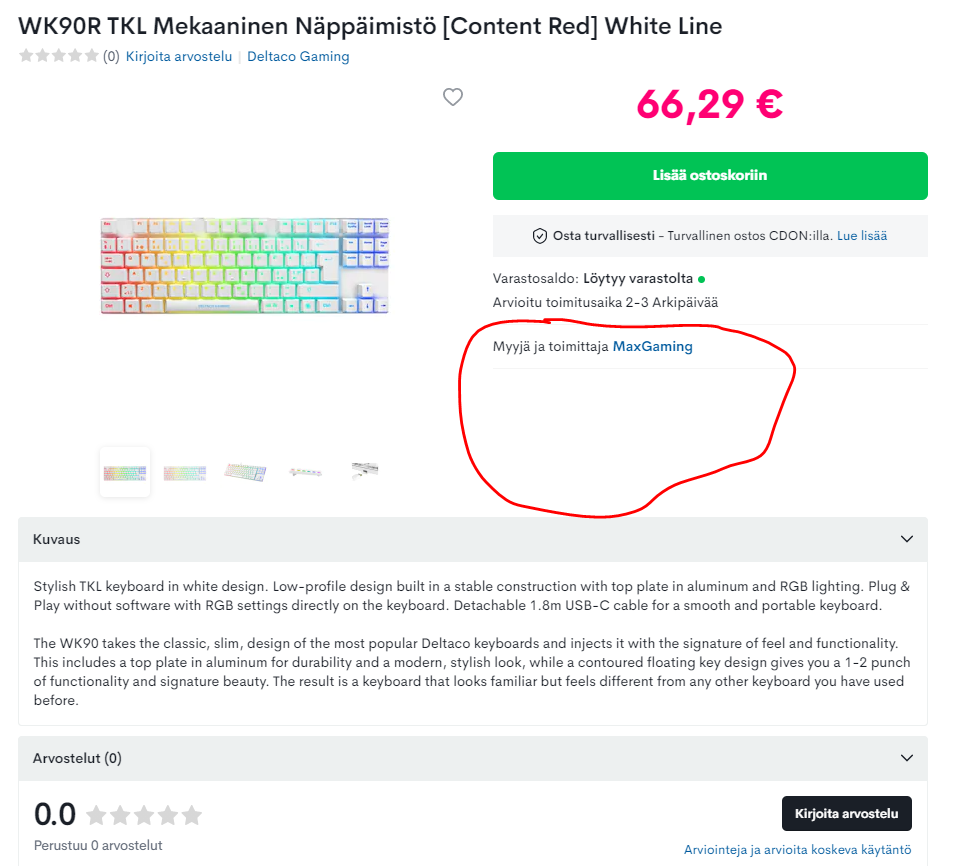956x866 pixels.
Task: Show the angled keyboard view thumbnail
Action: coord(245,472)
